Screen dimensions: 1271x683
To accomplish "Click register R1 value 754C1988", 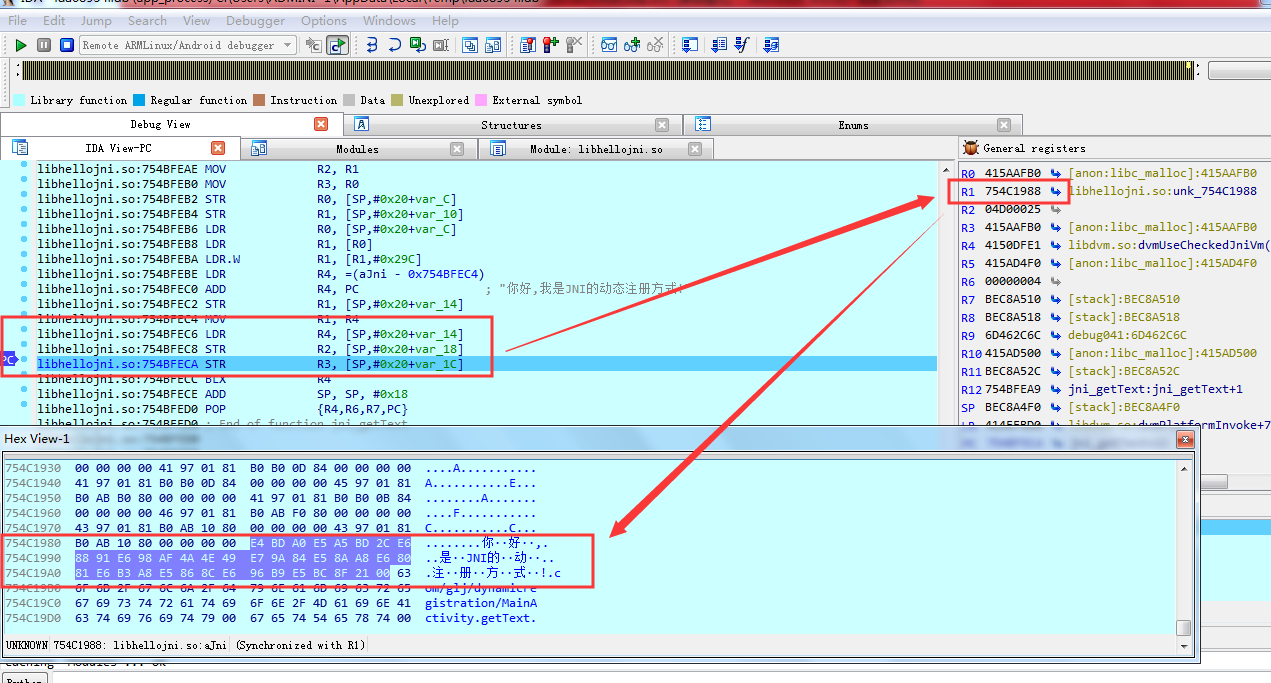I will 1012,192.
